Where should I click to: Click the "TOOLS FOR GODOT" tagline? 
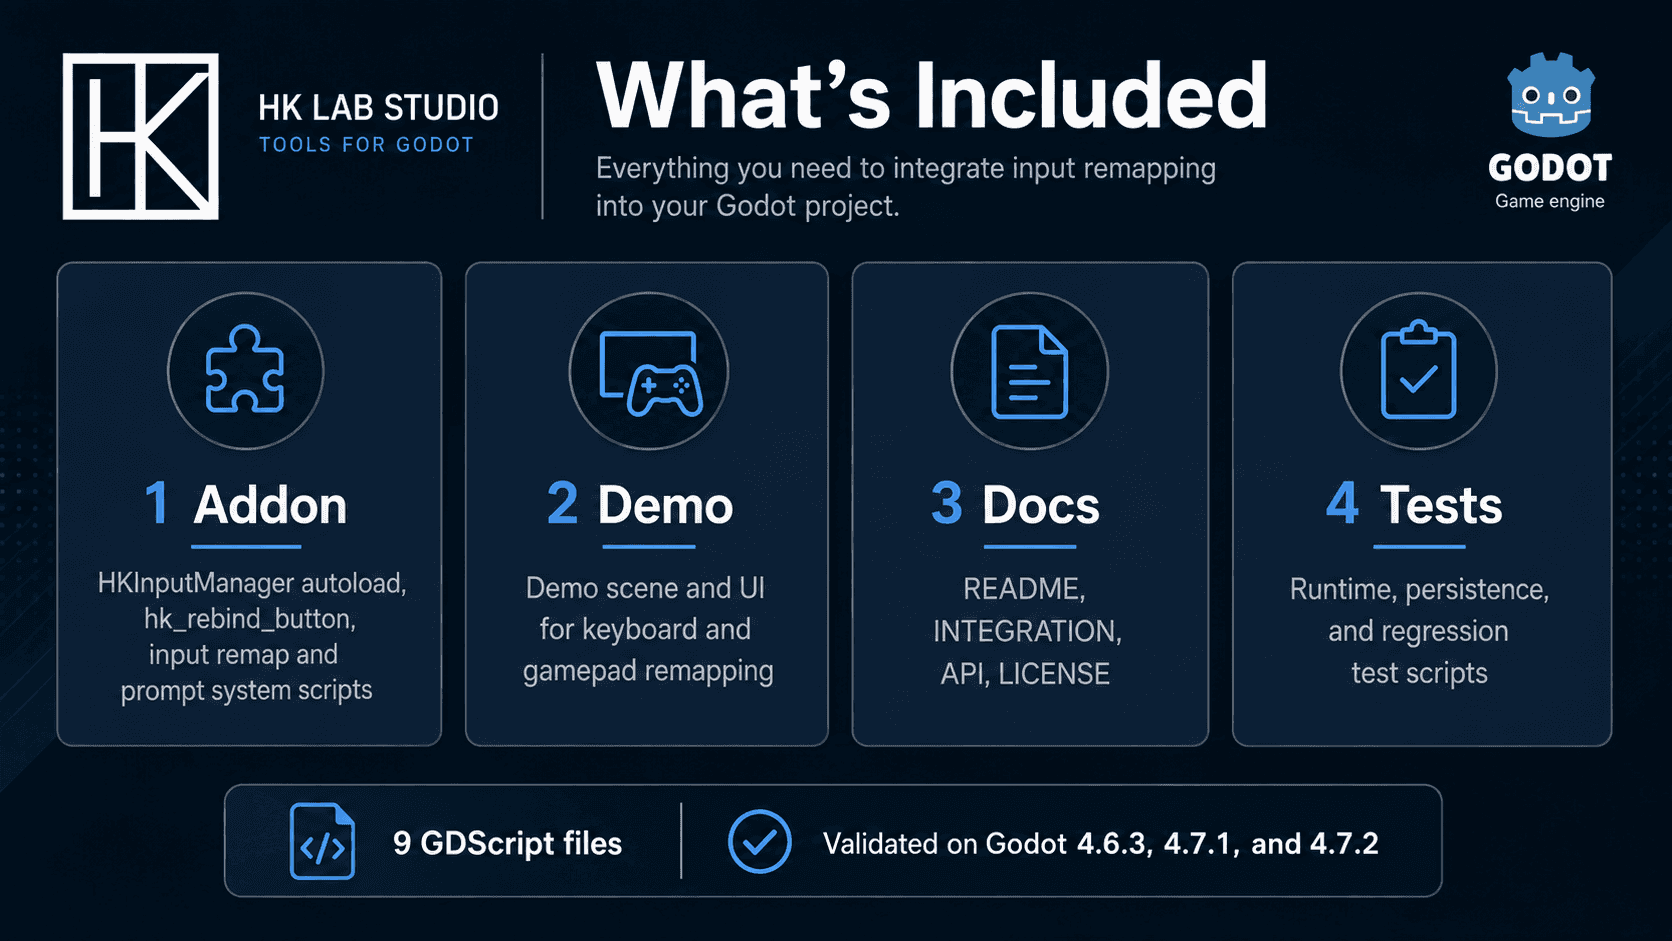click(366, 145)
